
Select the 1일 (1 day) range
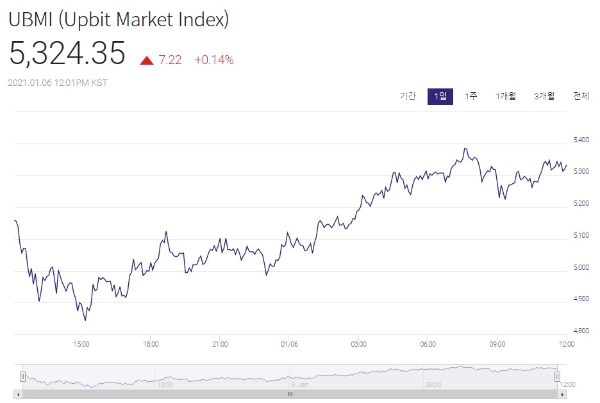[x=440, y=96]
